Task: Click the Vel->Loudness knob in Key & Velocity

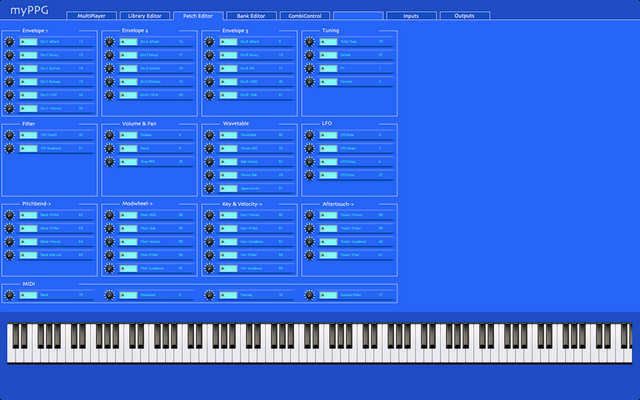Action: tap(209, 269)
